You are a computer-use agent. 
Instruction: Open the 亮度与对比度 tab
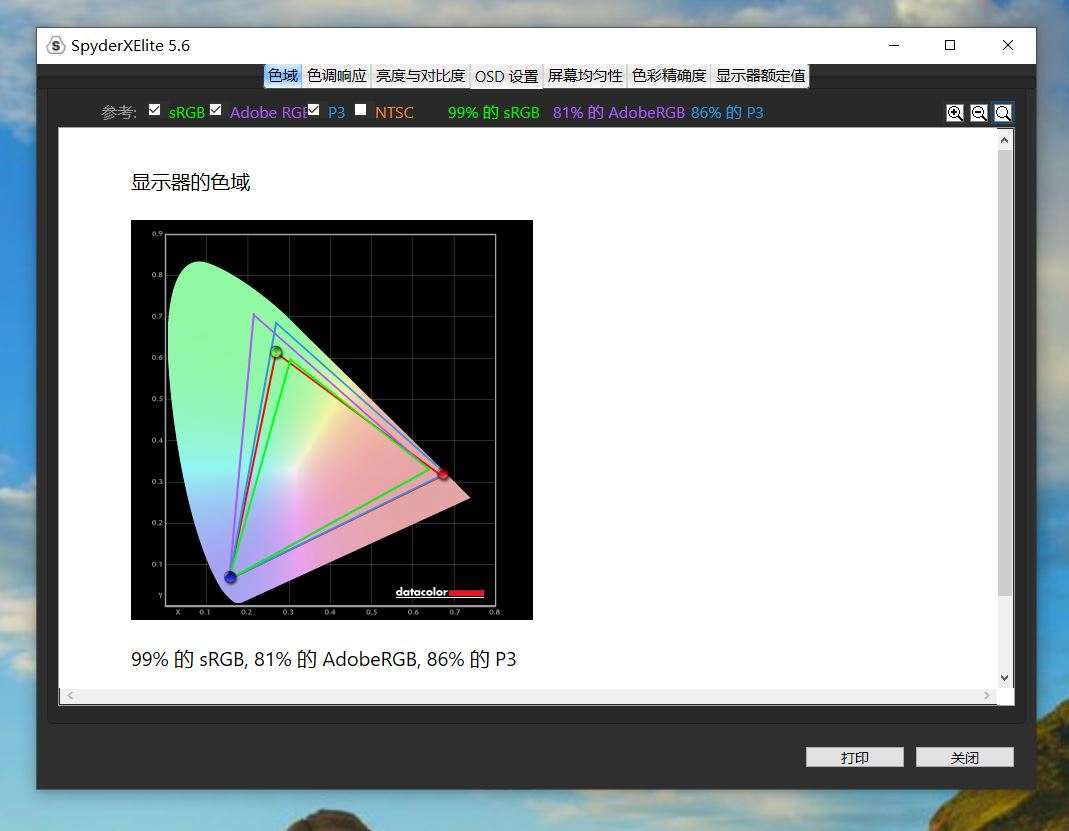point(420,76)
